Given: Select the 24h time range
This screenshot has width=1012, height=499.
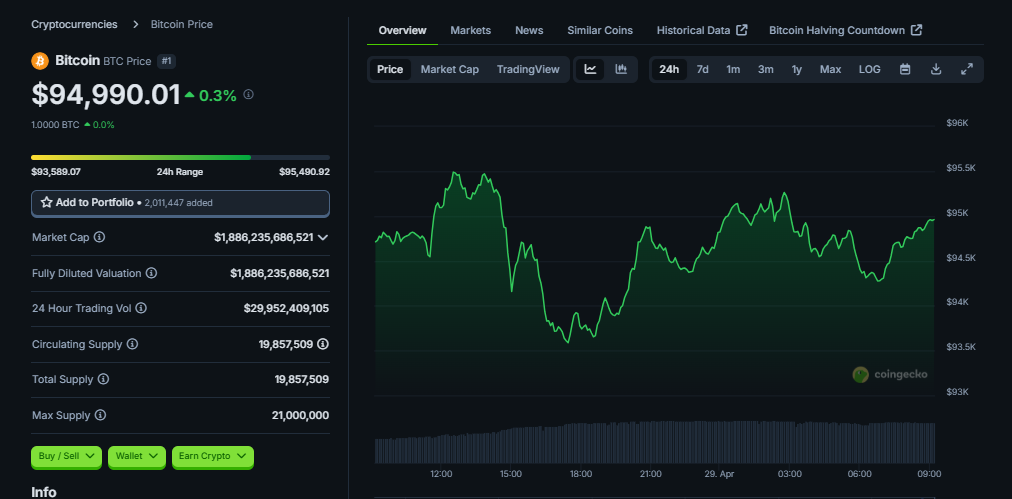Looking at the screenshot, I should click(x=669, y=69).
